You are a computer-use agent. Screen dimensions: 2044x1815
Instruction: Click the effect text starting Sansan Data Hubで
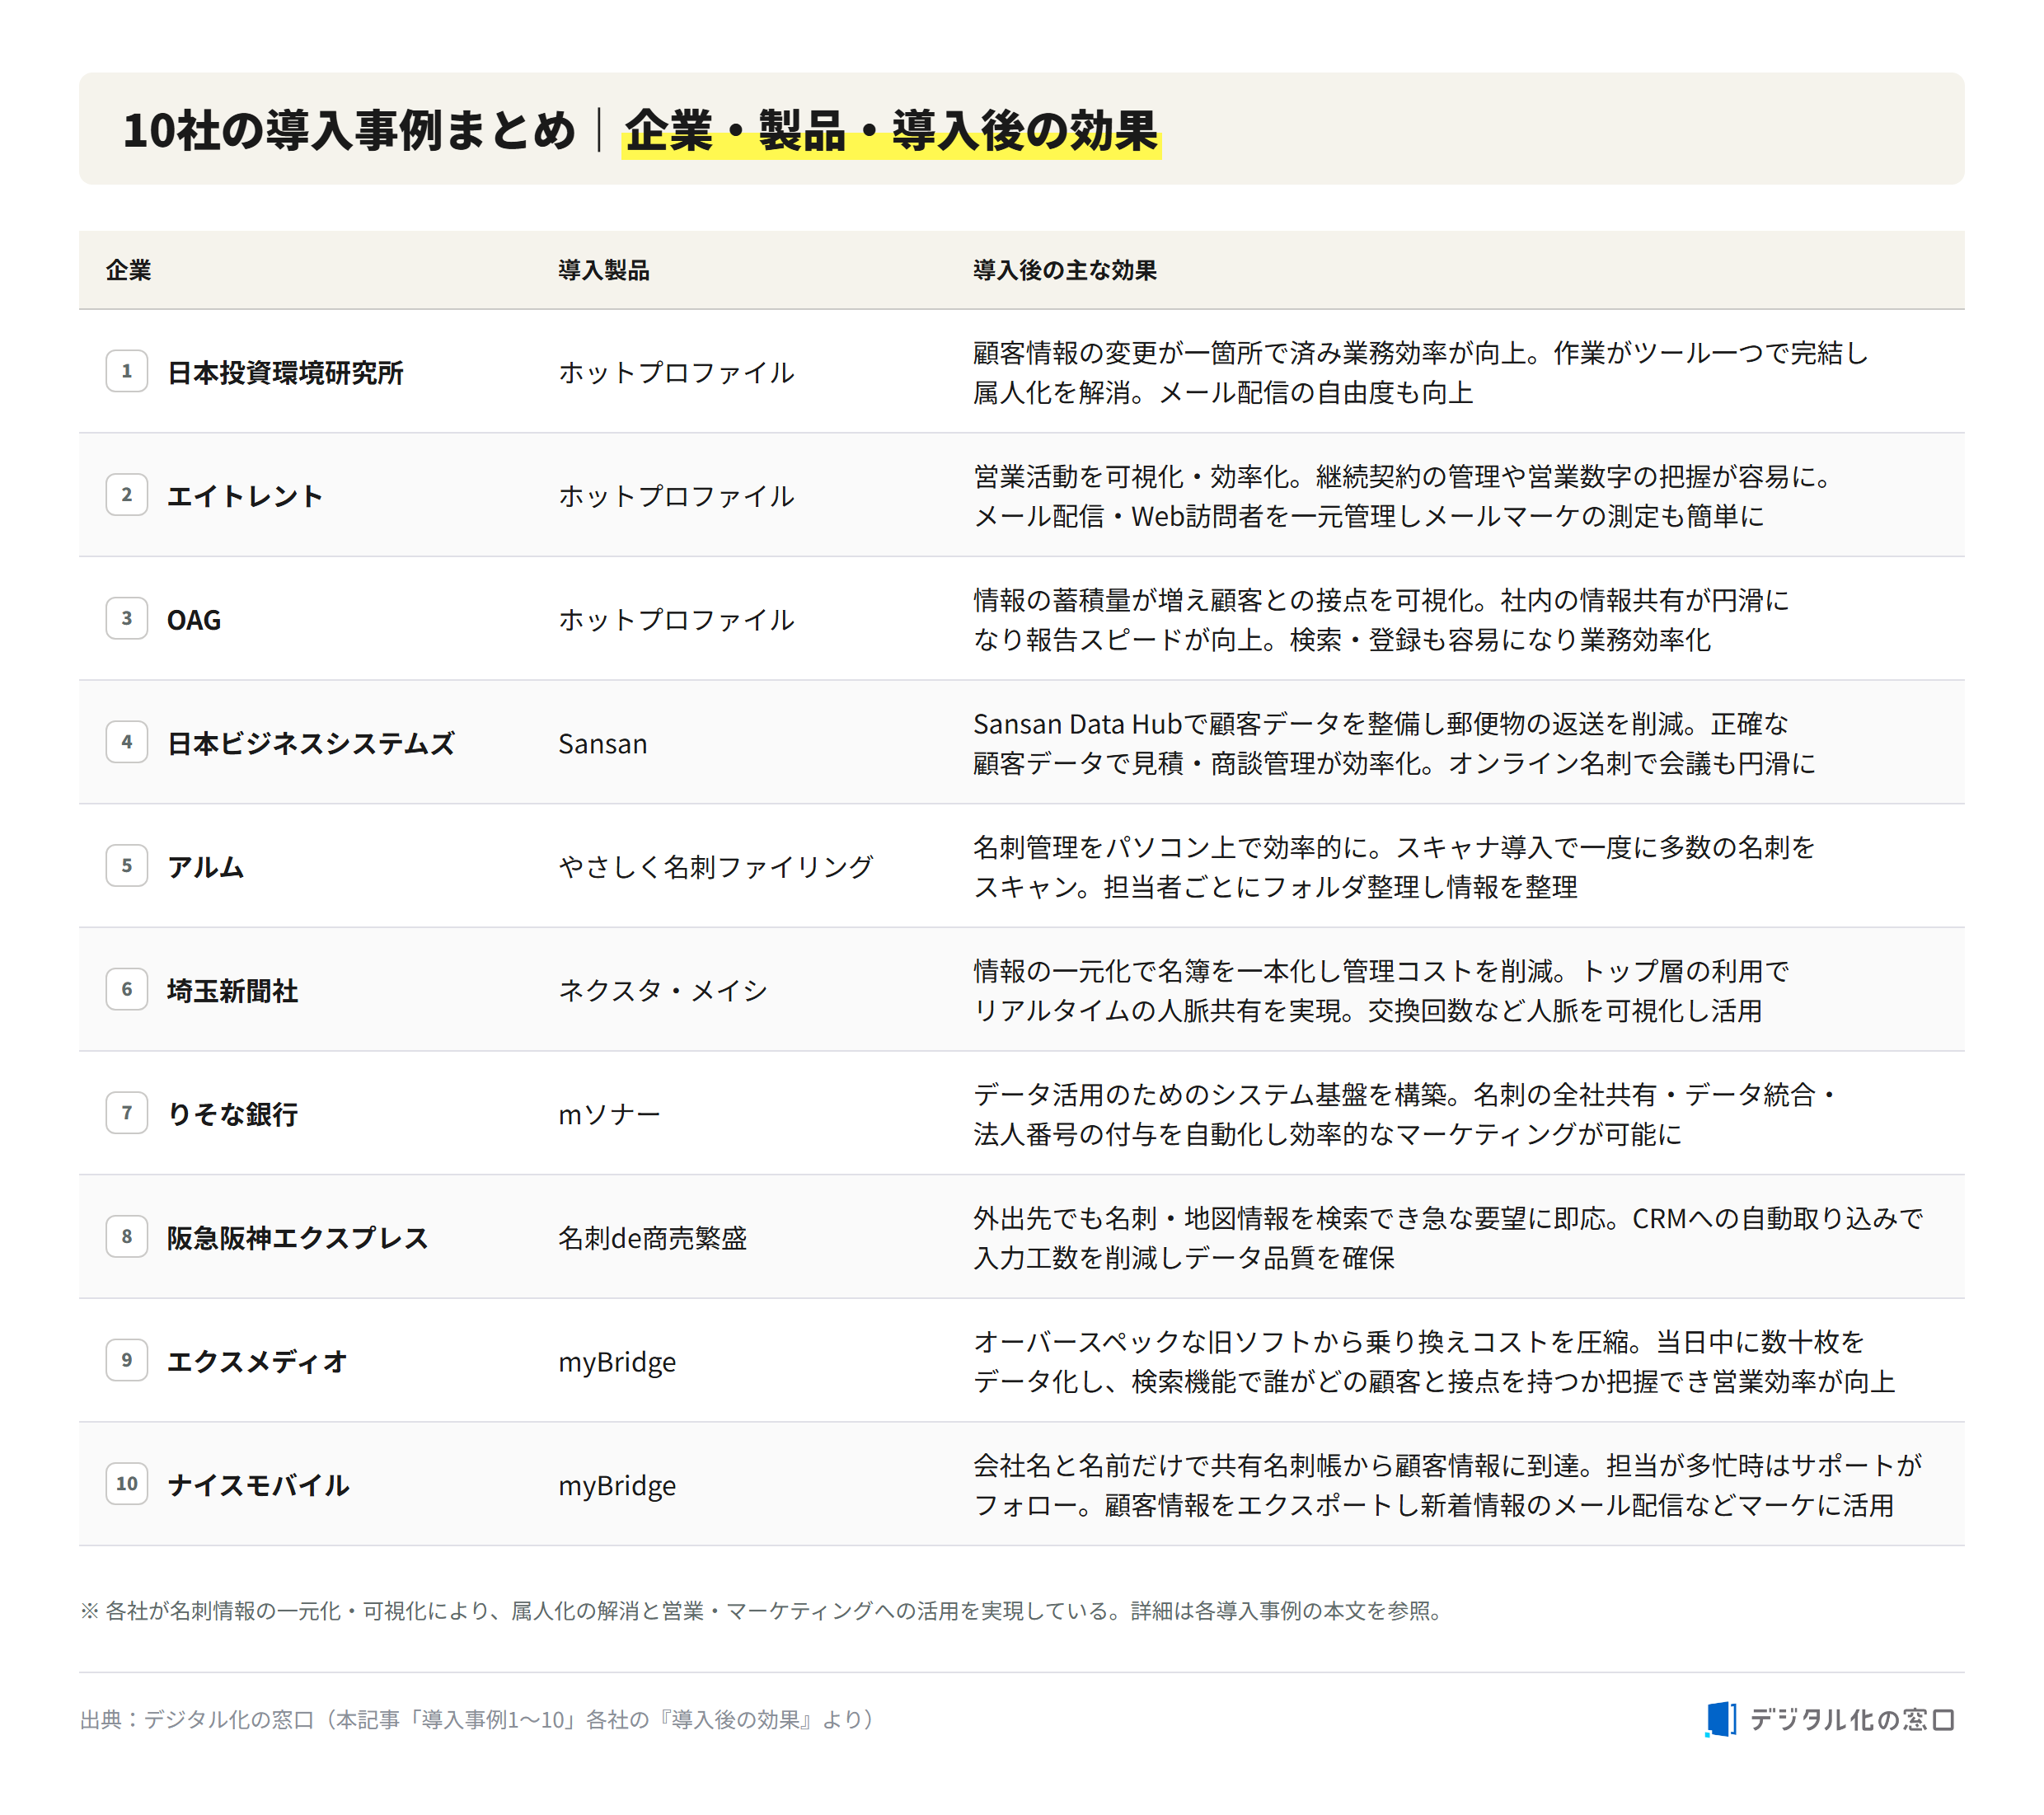(1395, 743)
